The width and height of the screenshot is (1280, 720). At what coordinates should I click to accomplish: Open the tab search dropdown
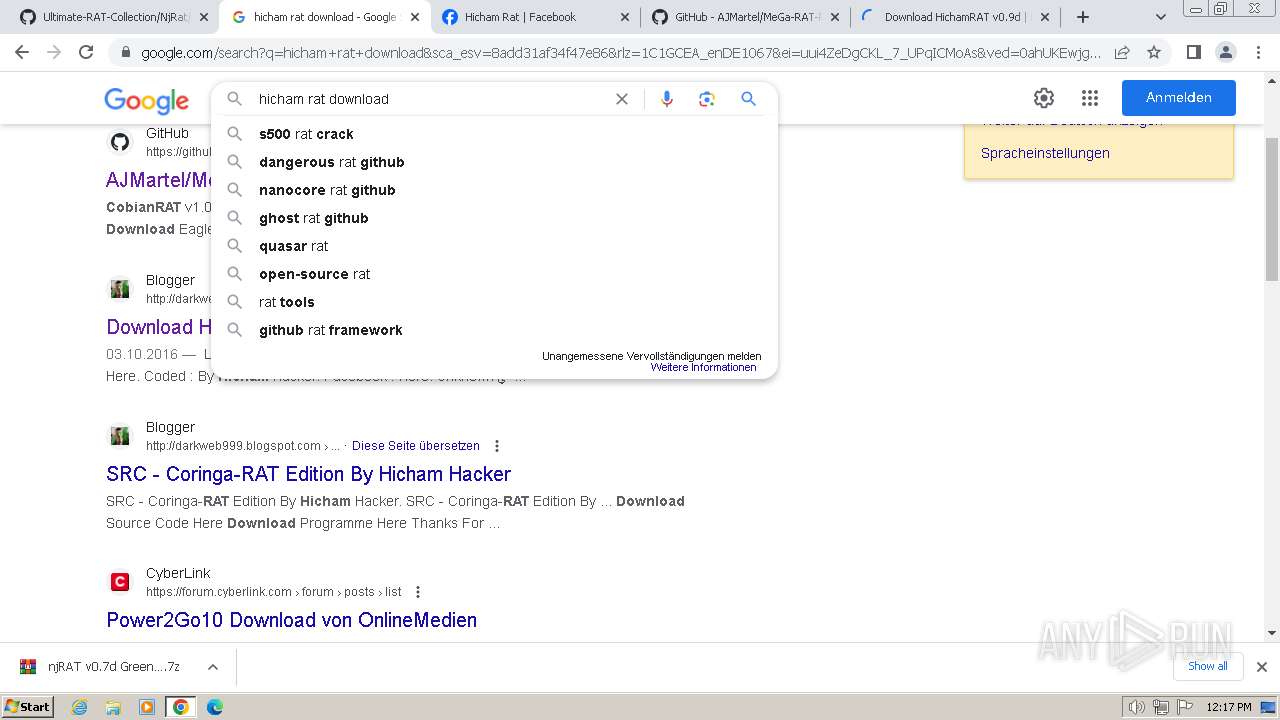tap(1160, 17)
